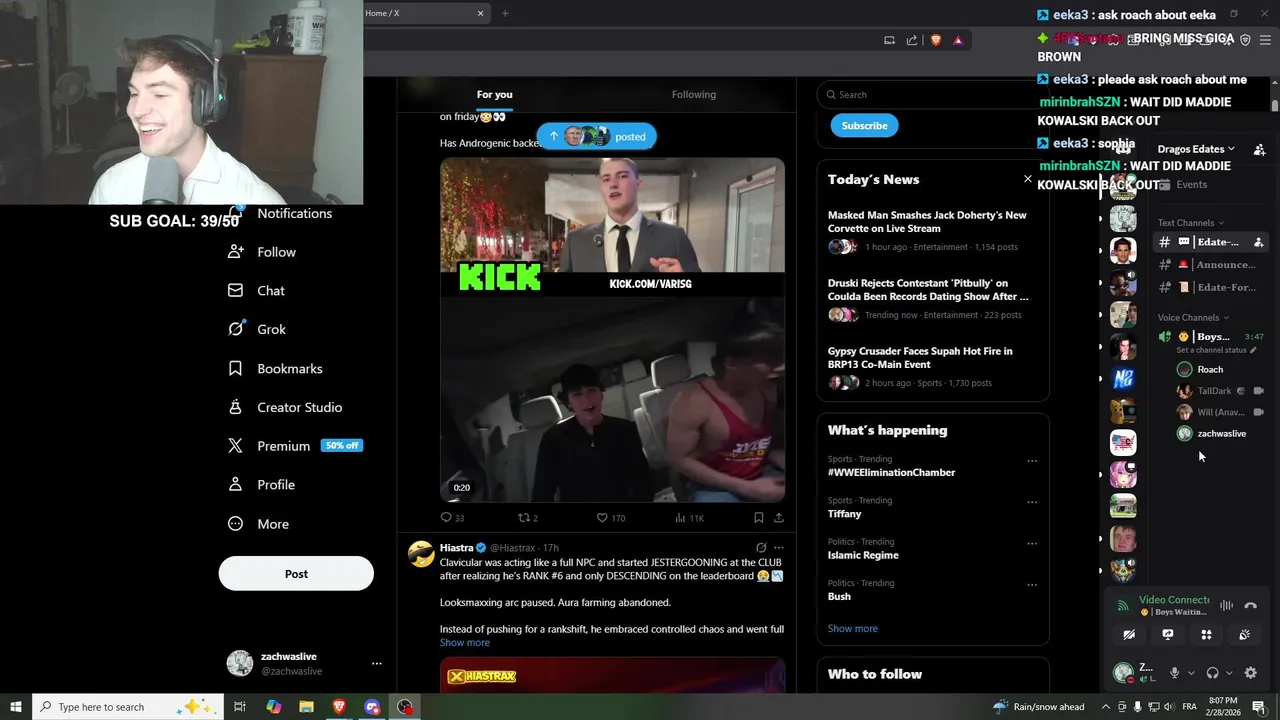The height and width of the screenshot is (720, 1280).
Task: Open the More menu in X sidebar
Action: (258, 524)
